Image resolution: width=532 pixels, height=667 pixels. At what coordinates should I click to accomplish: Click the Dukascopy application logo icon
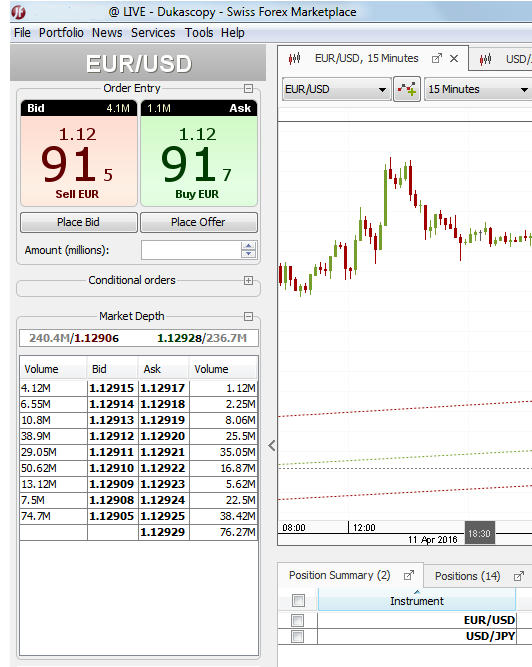pyautogui.click(x=18, y=12)
